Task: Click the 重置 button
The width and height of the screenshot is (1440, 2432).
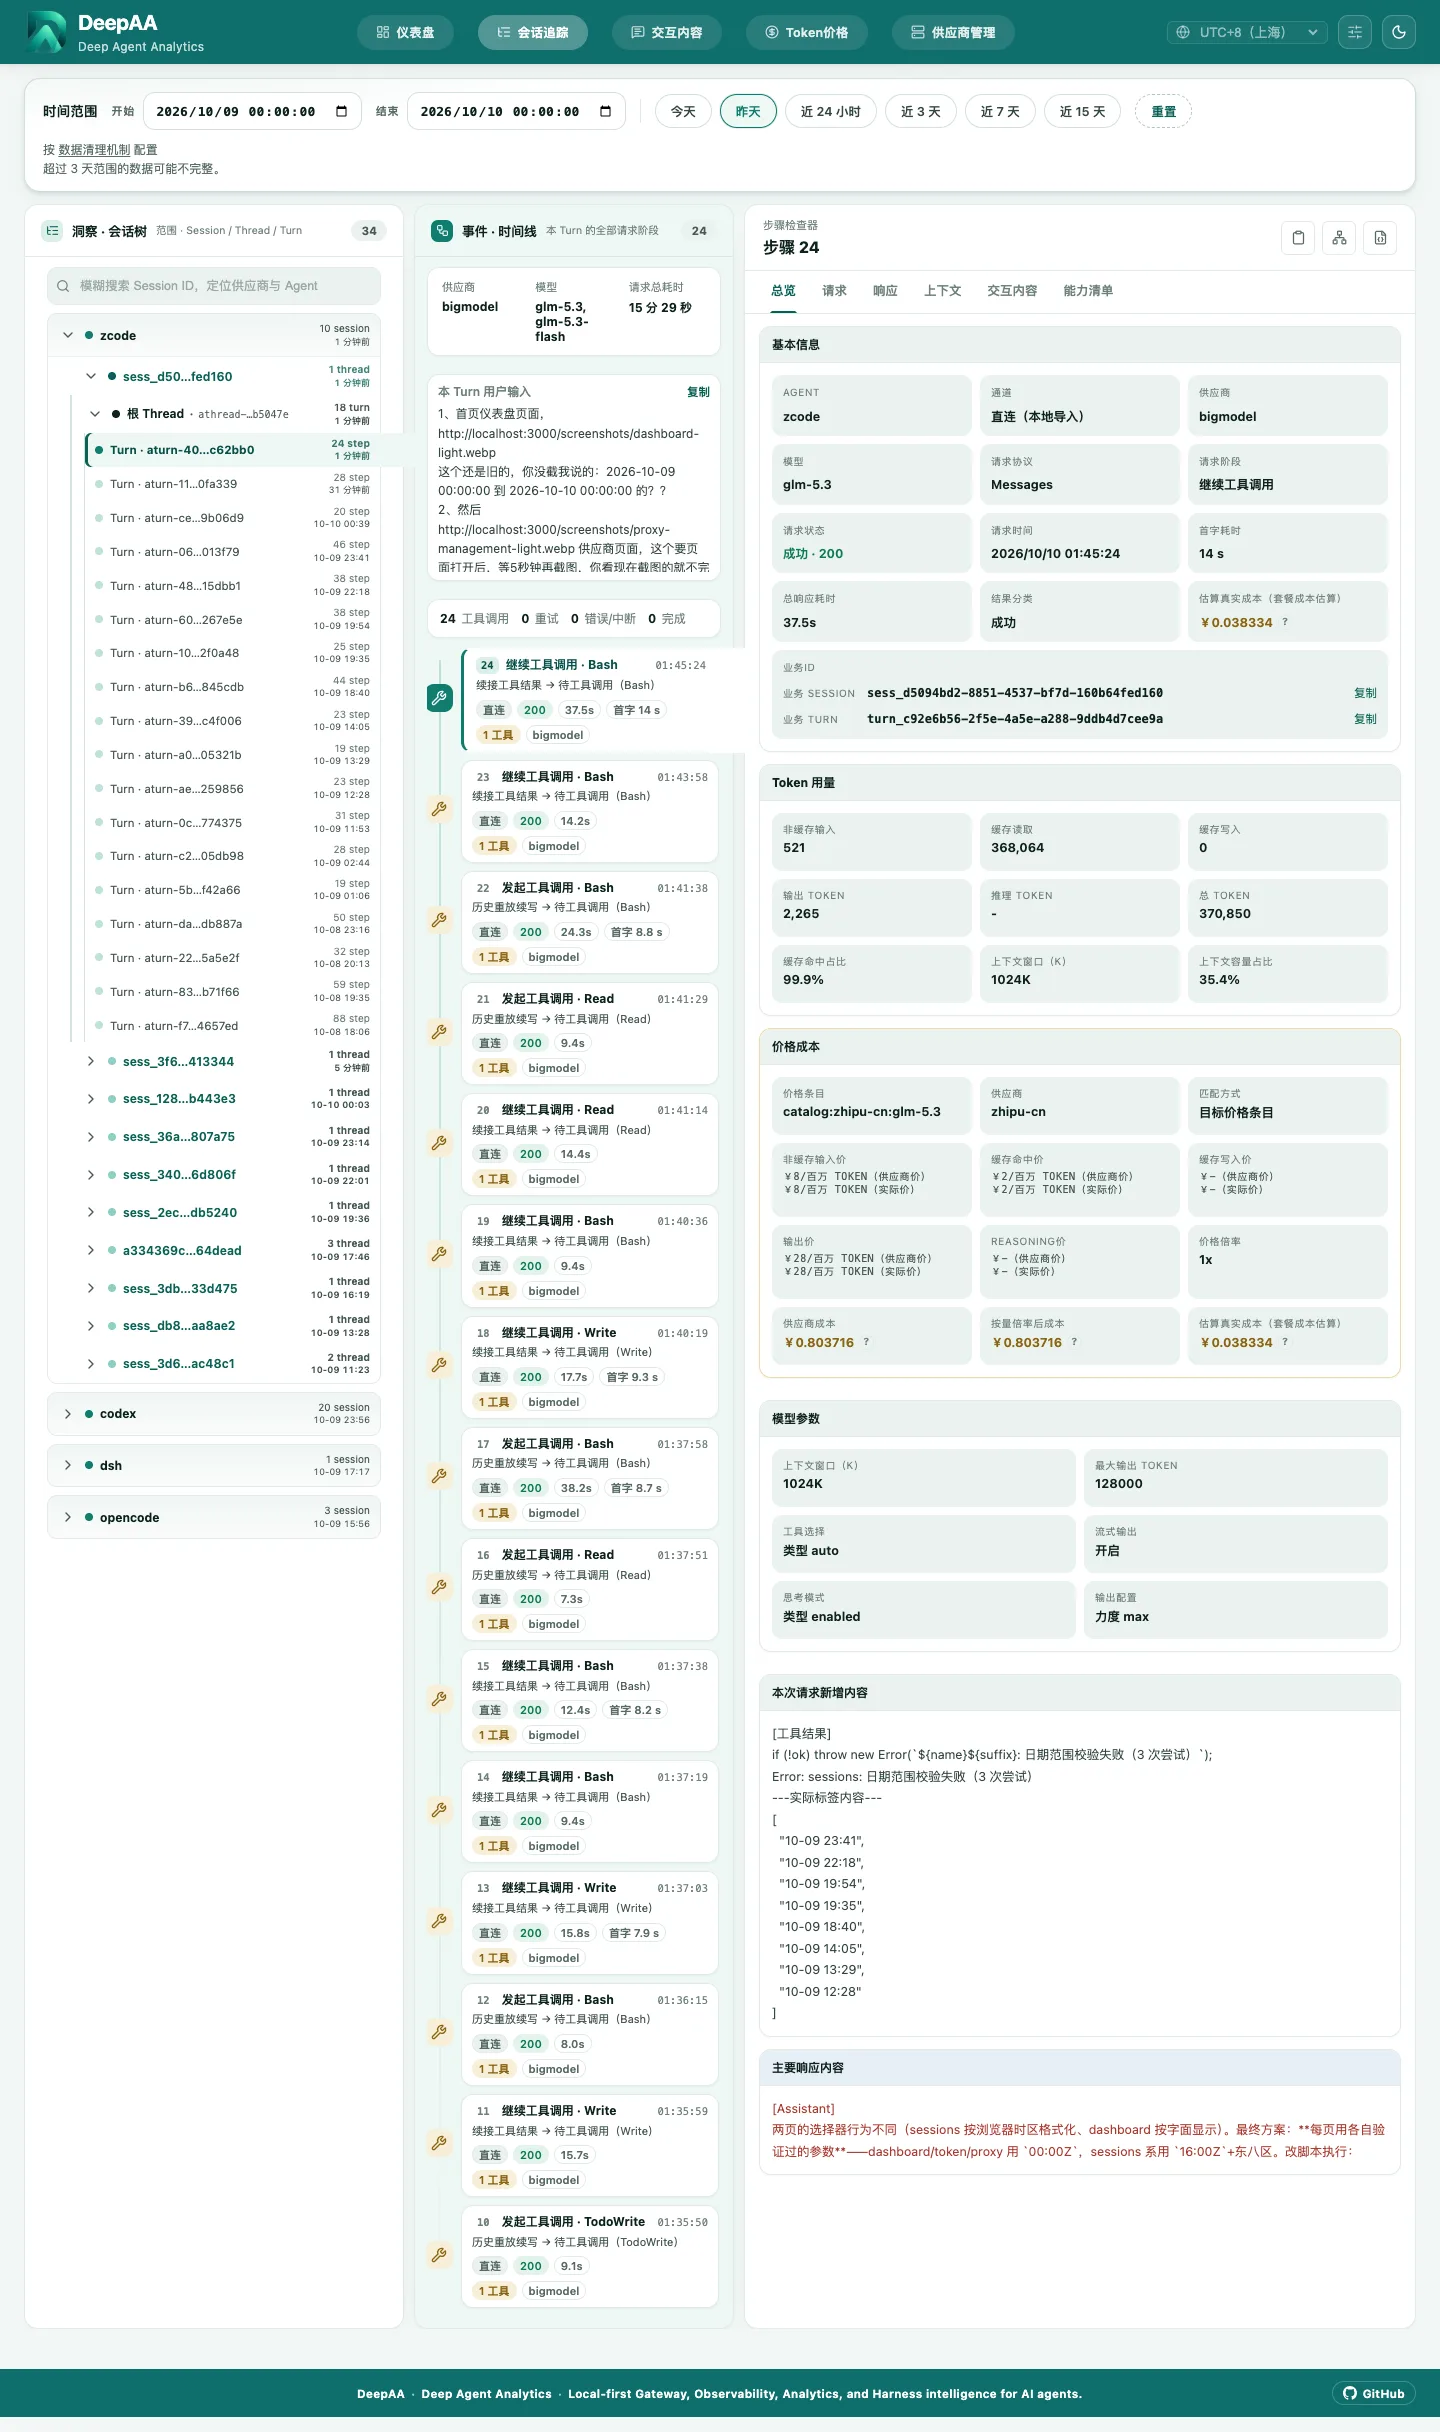Action: 1163,111
